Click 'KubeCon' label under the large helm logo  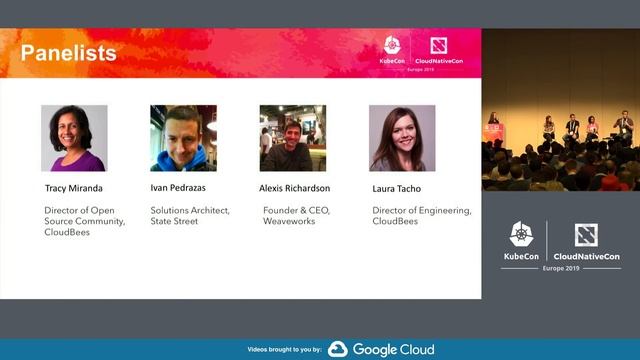[x=521, y=256]
